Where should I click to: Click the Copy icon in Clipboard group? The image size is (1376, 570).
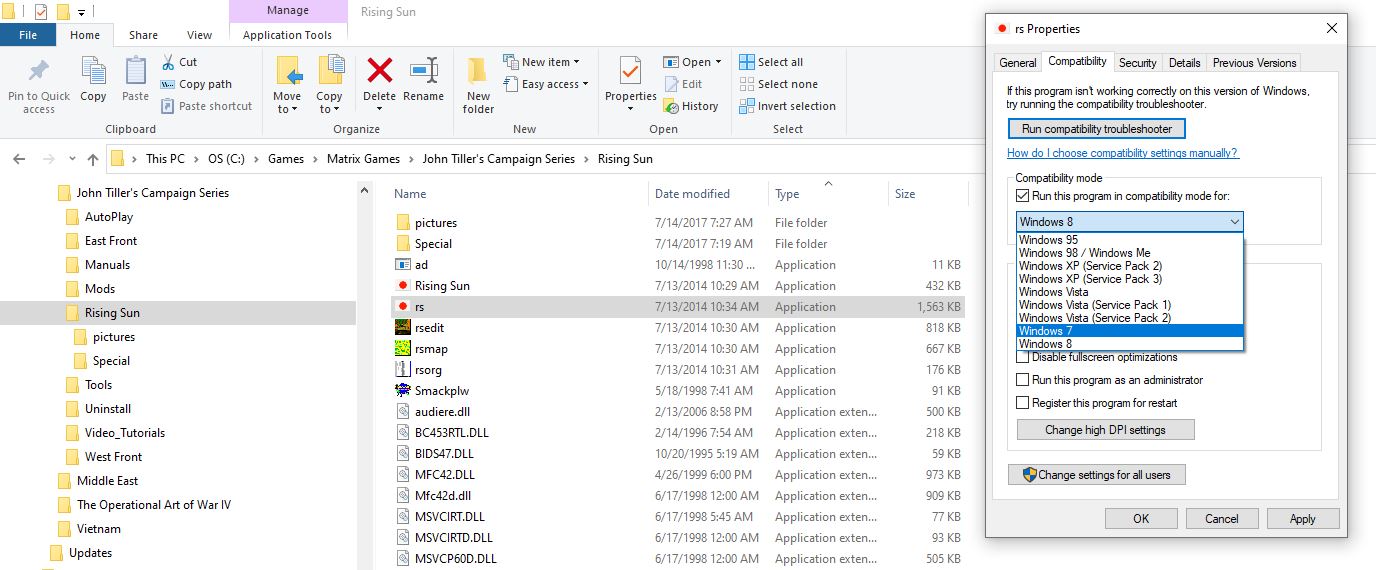93,72
